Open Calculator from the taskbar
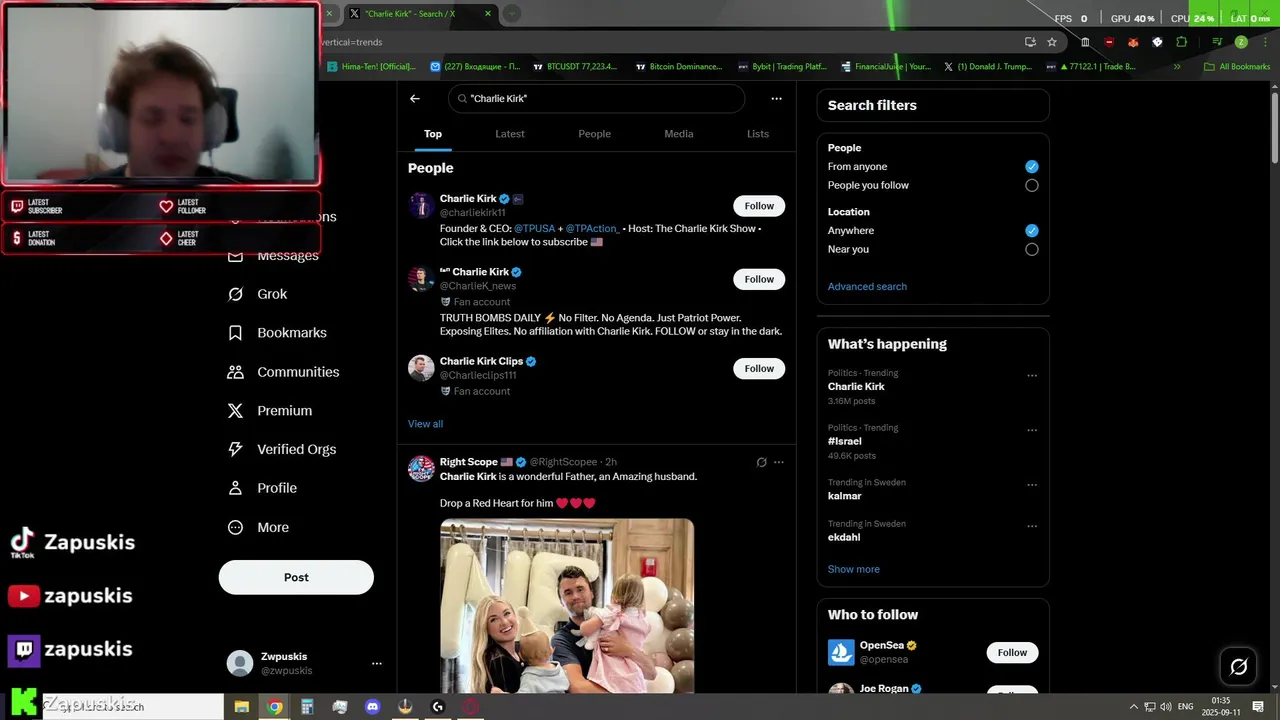Image resolution: width=1280 pixels, height=720 pixels. (x=307, y=706)
